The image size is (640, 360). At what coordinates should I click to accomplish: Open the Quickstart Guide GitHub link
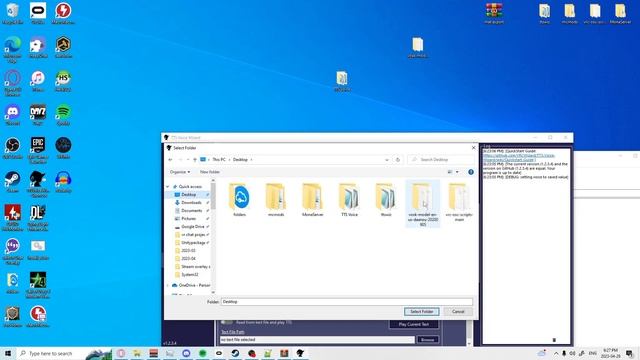point(519,158)
